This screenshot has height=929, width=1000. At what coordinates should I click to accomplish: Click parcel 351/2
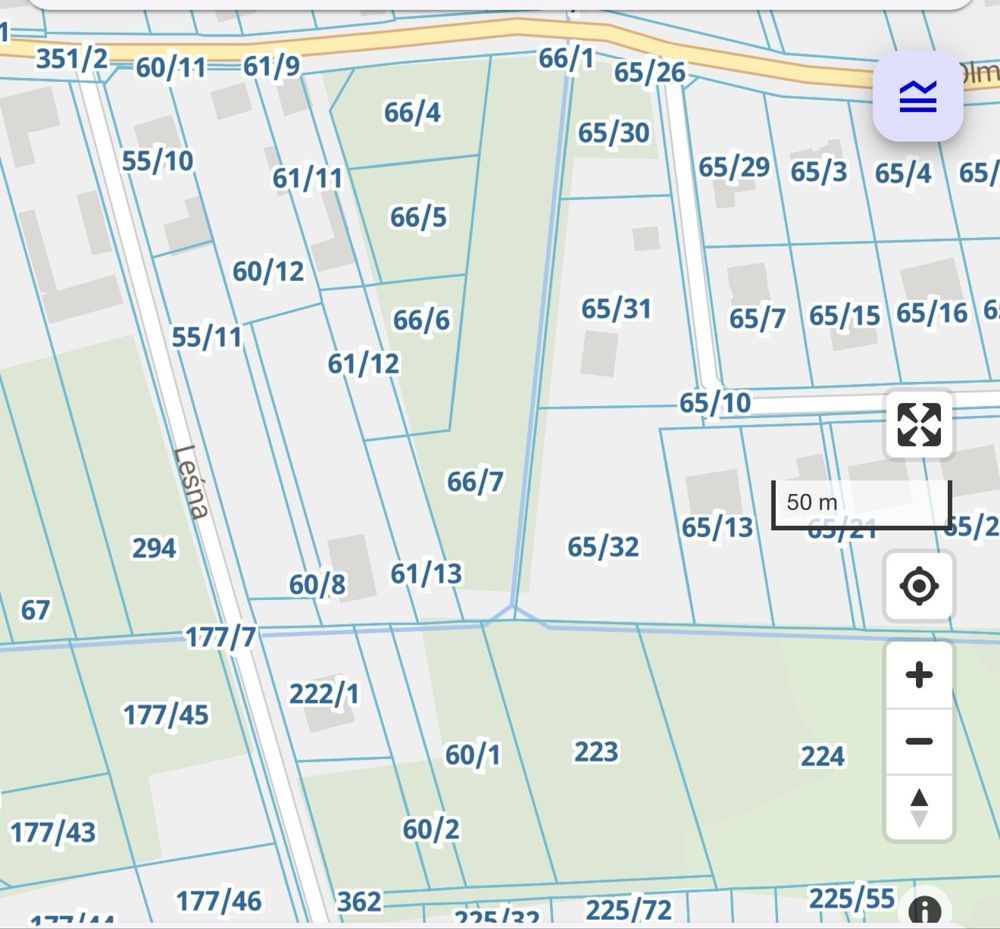point(72,58)
